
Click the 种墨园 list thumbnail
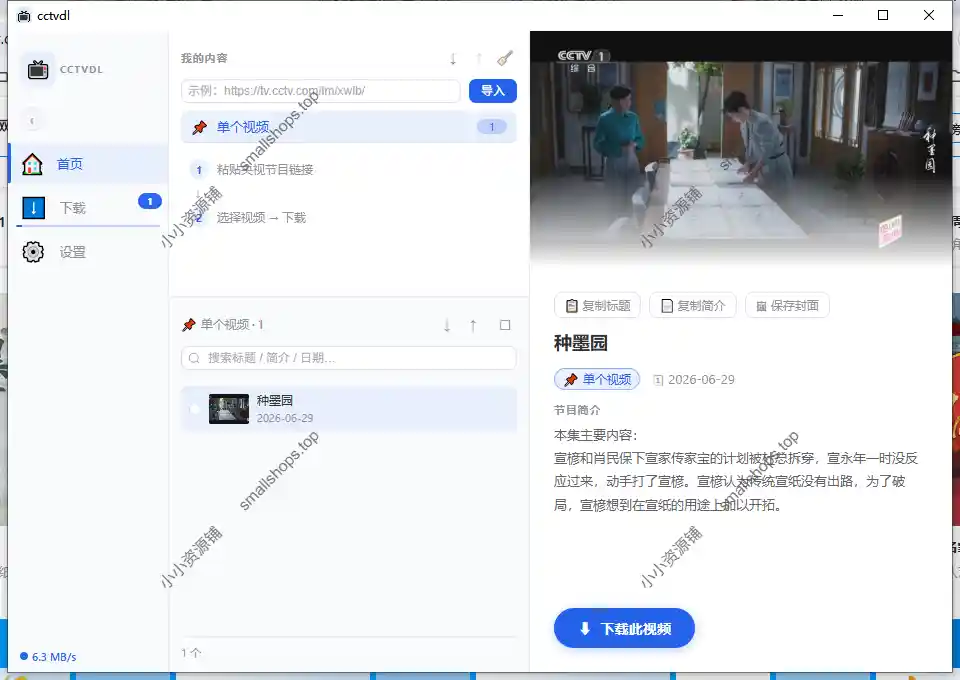pyautogui.click(x=229, y=409)
